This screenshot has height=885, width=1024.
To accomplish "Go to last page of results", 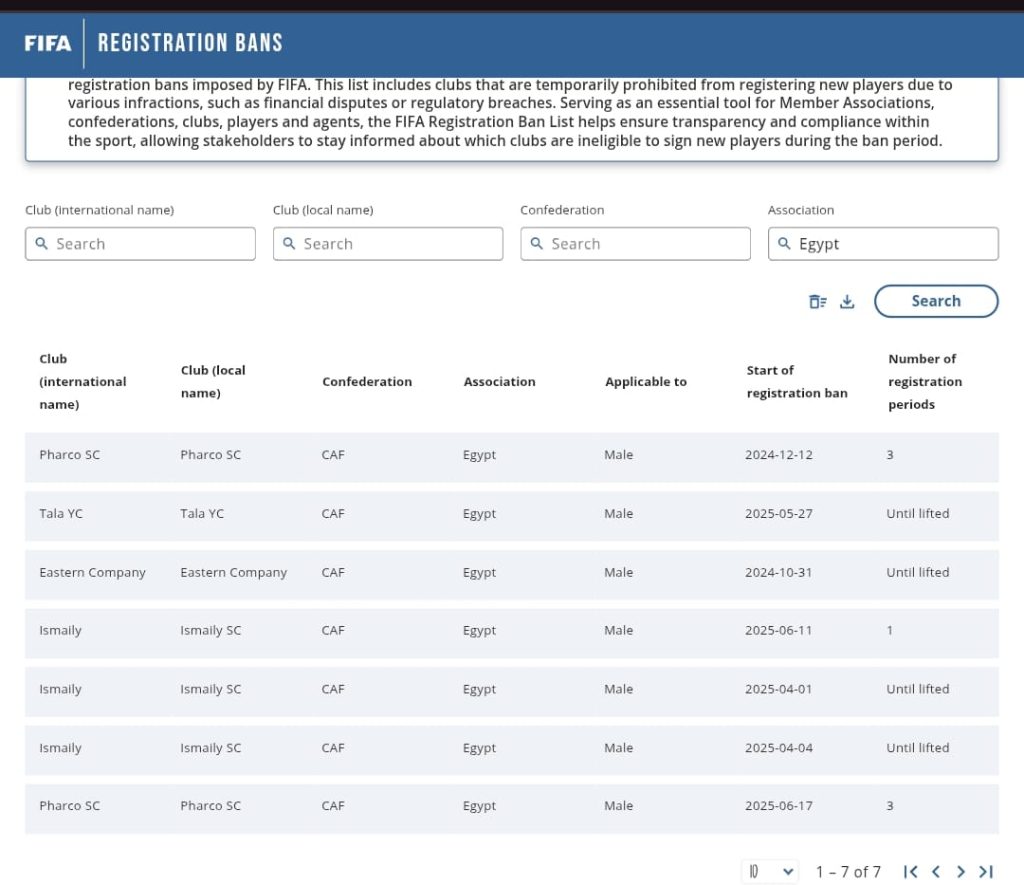I will tap(986, 871).
